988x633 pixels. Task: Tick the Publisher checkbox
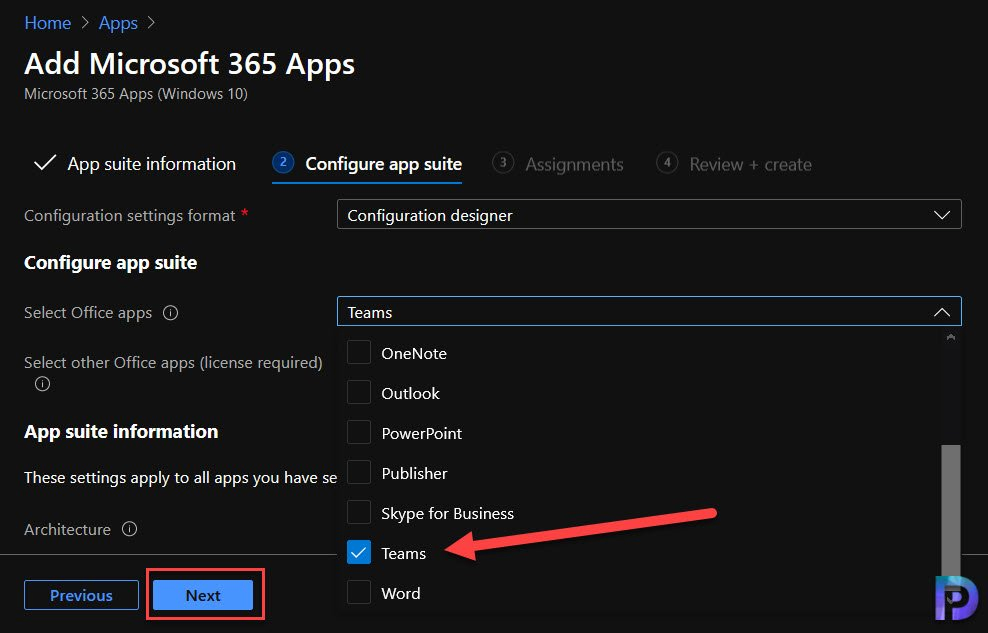point(359,472)
